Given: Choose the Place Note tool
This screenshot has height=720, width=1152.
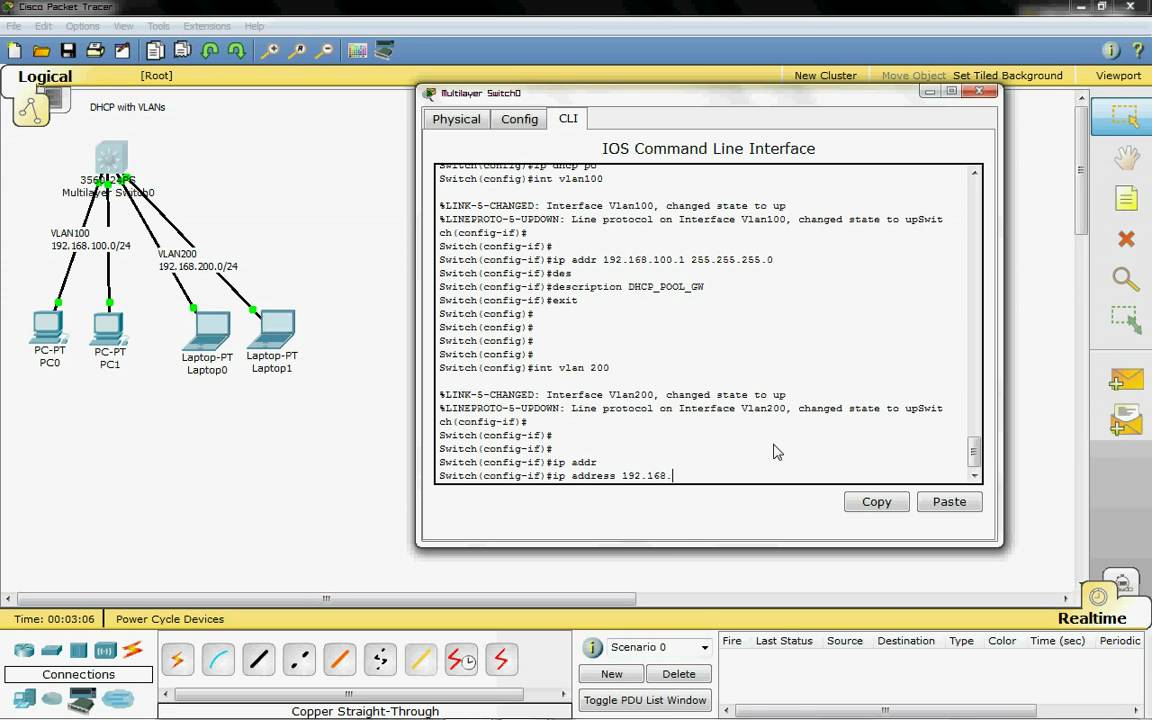Looking at the screenshot, I should pyautogui.click(x=1126, y=198).
